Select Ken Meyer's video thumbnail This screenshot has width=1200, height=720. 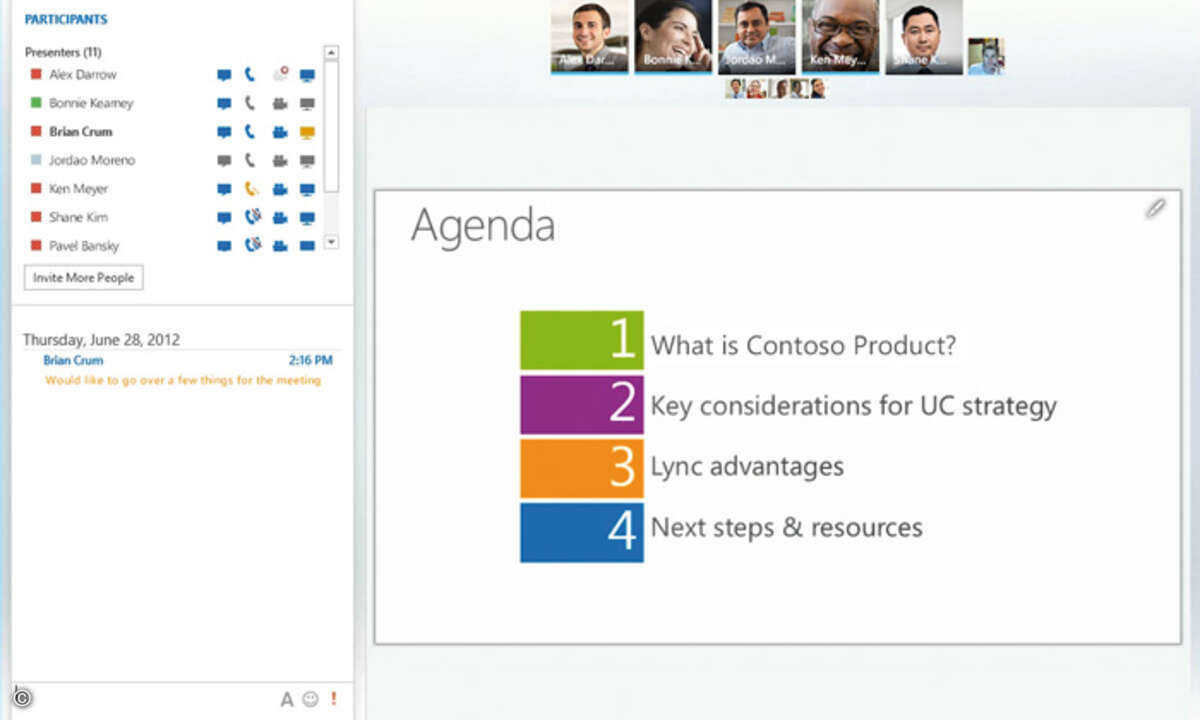pyautogui.click(x=840, y=37)
